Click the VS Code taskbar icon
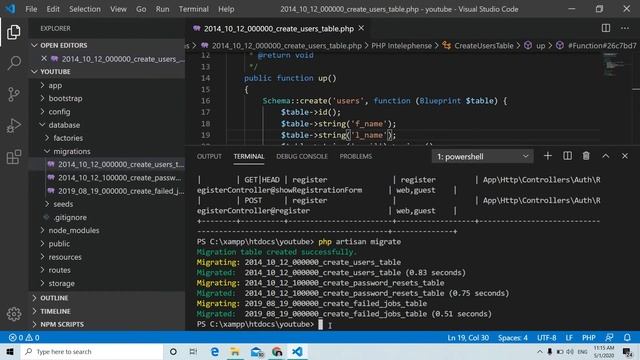Viewport: 640px width, 360px height. pos(298,351)
